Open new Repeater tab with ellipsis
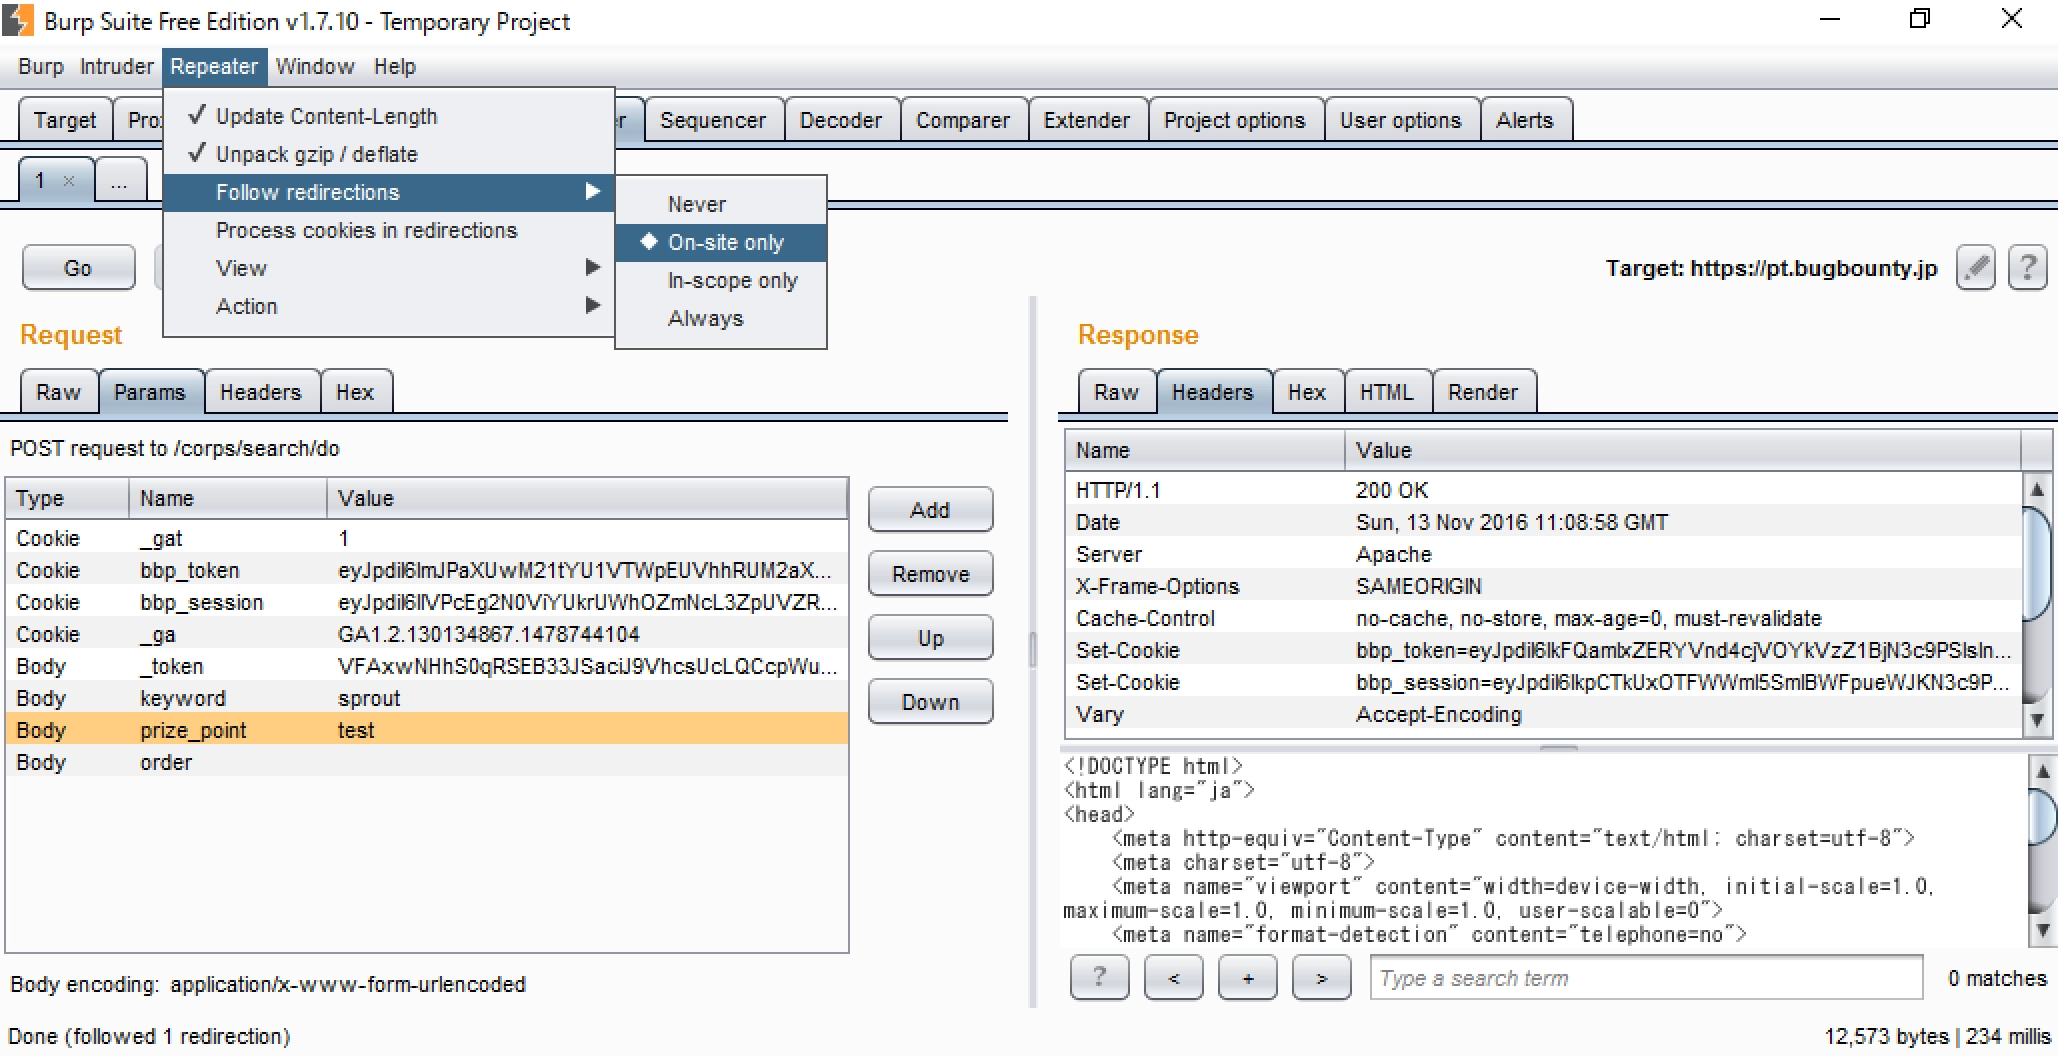The width and height of the screenshot is (2058, 1056). click(119, 181)
